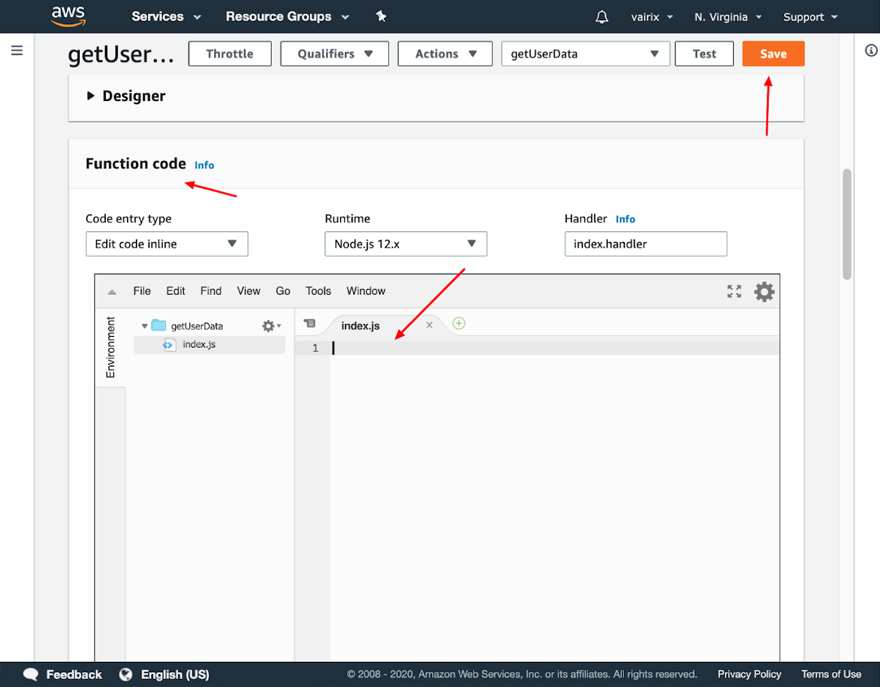The image size is (880, 687).
Task: Click the Feedback speech bubble icon
Action: (31, 674)
